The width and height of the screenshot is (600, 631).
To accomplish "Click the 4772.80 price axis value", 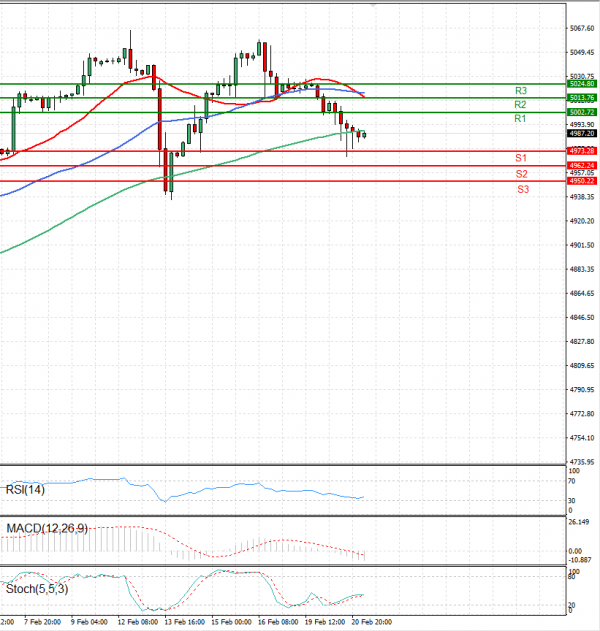I will 582,414.
